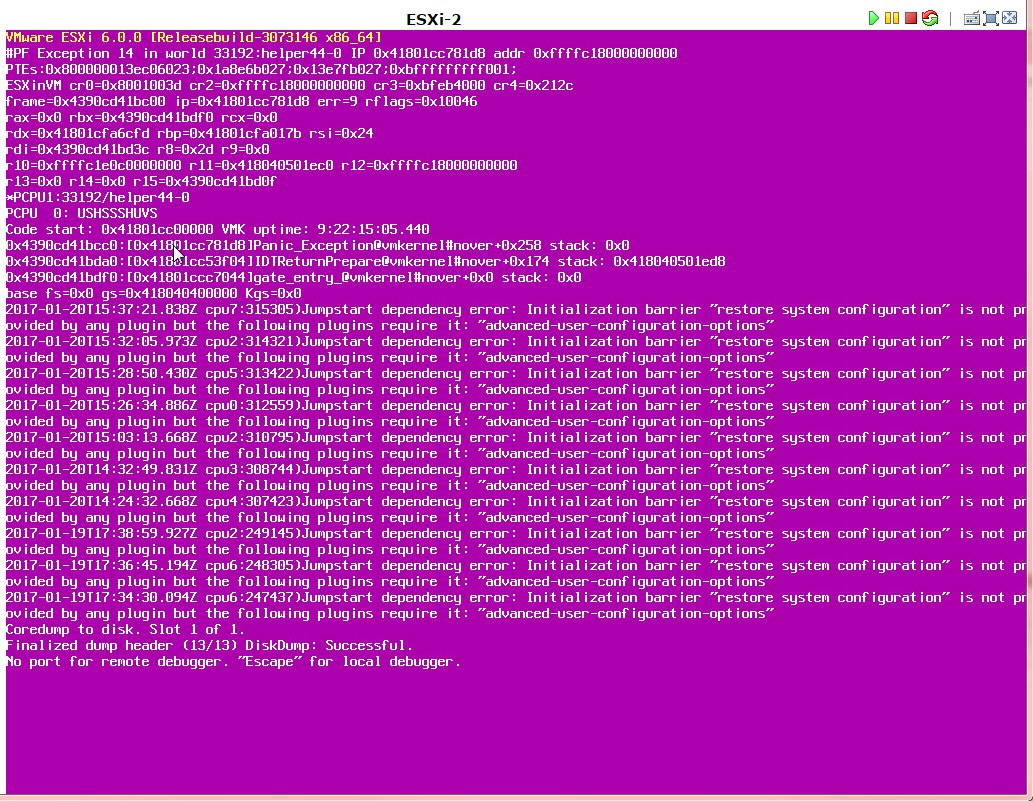The height and width of the screenshot is (801, 1033).
Task: Click the red Power Off stop icon
Action: pyautogui.click(x=911, y=18)
